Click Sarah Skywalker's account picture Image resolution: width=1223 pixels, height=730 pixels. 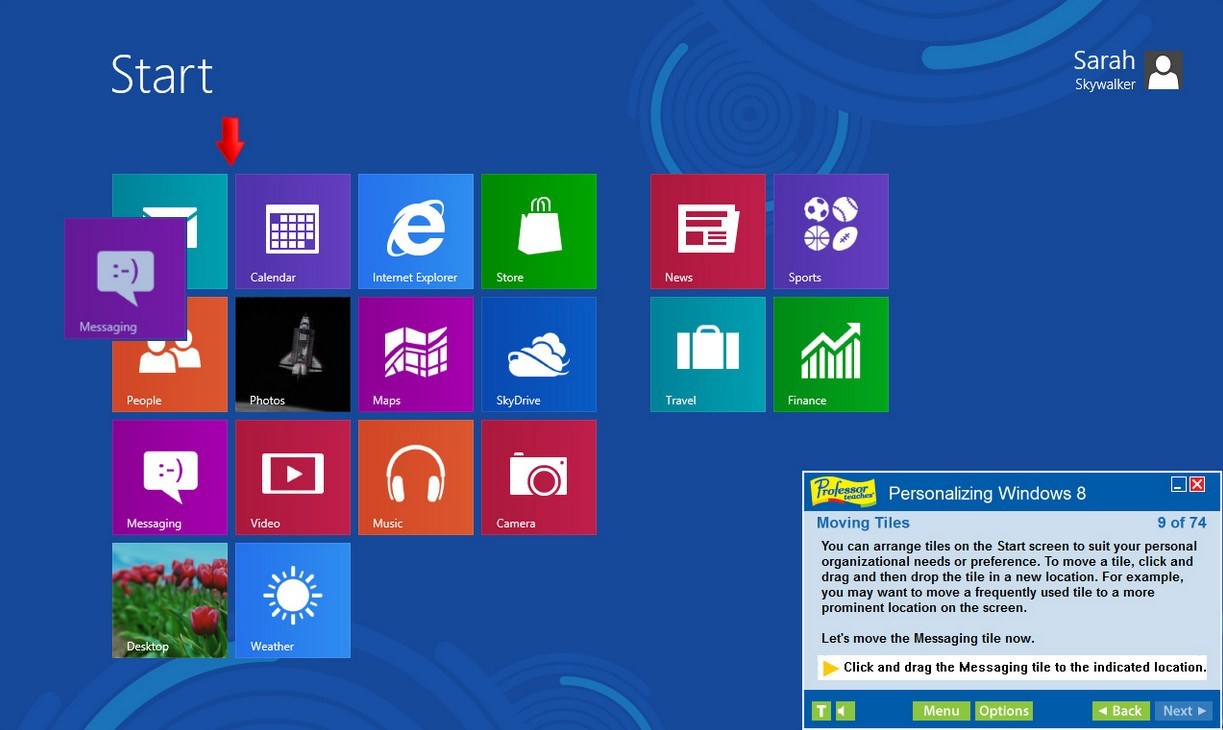1163,71
